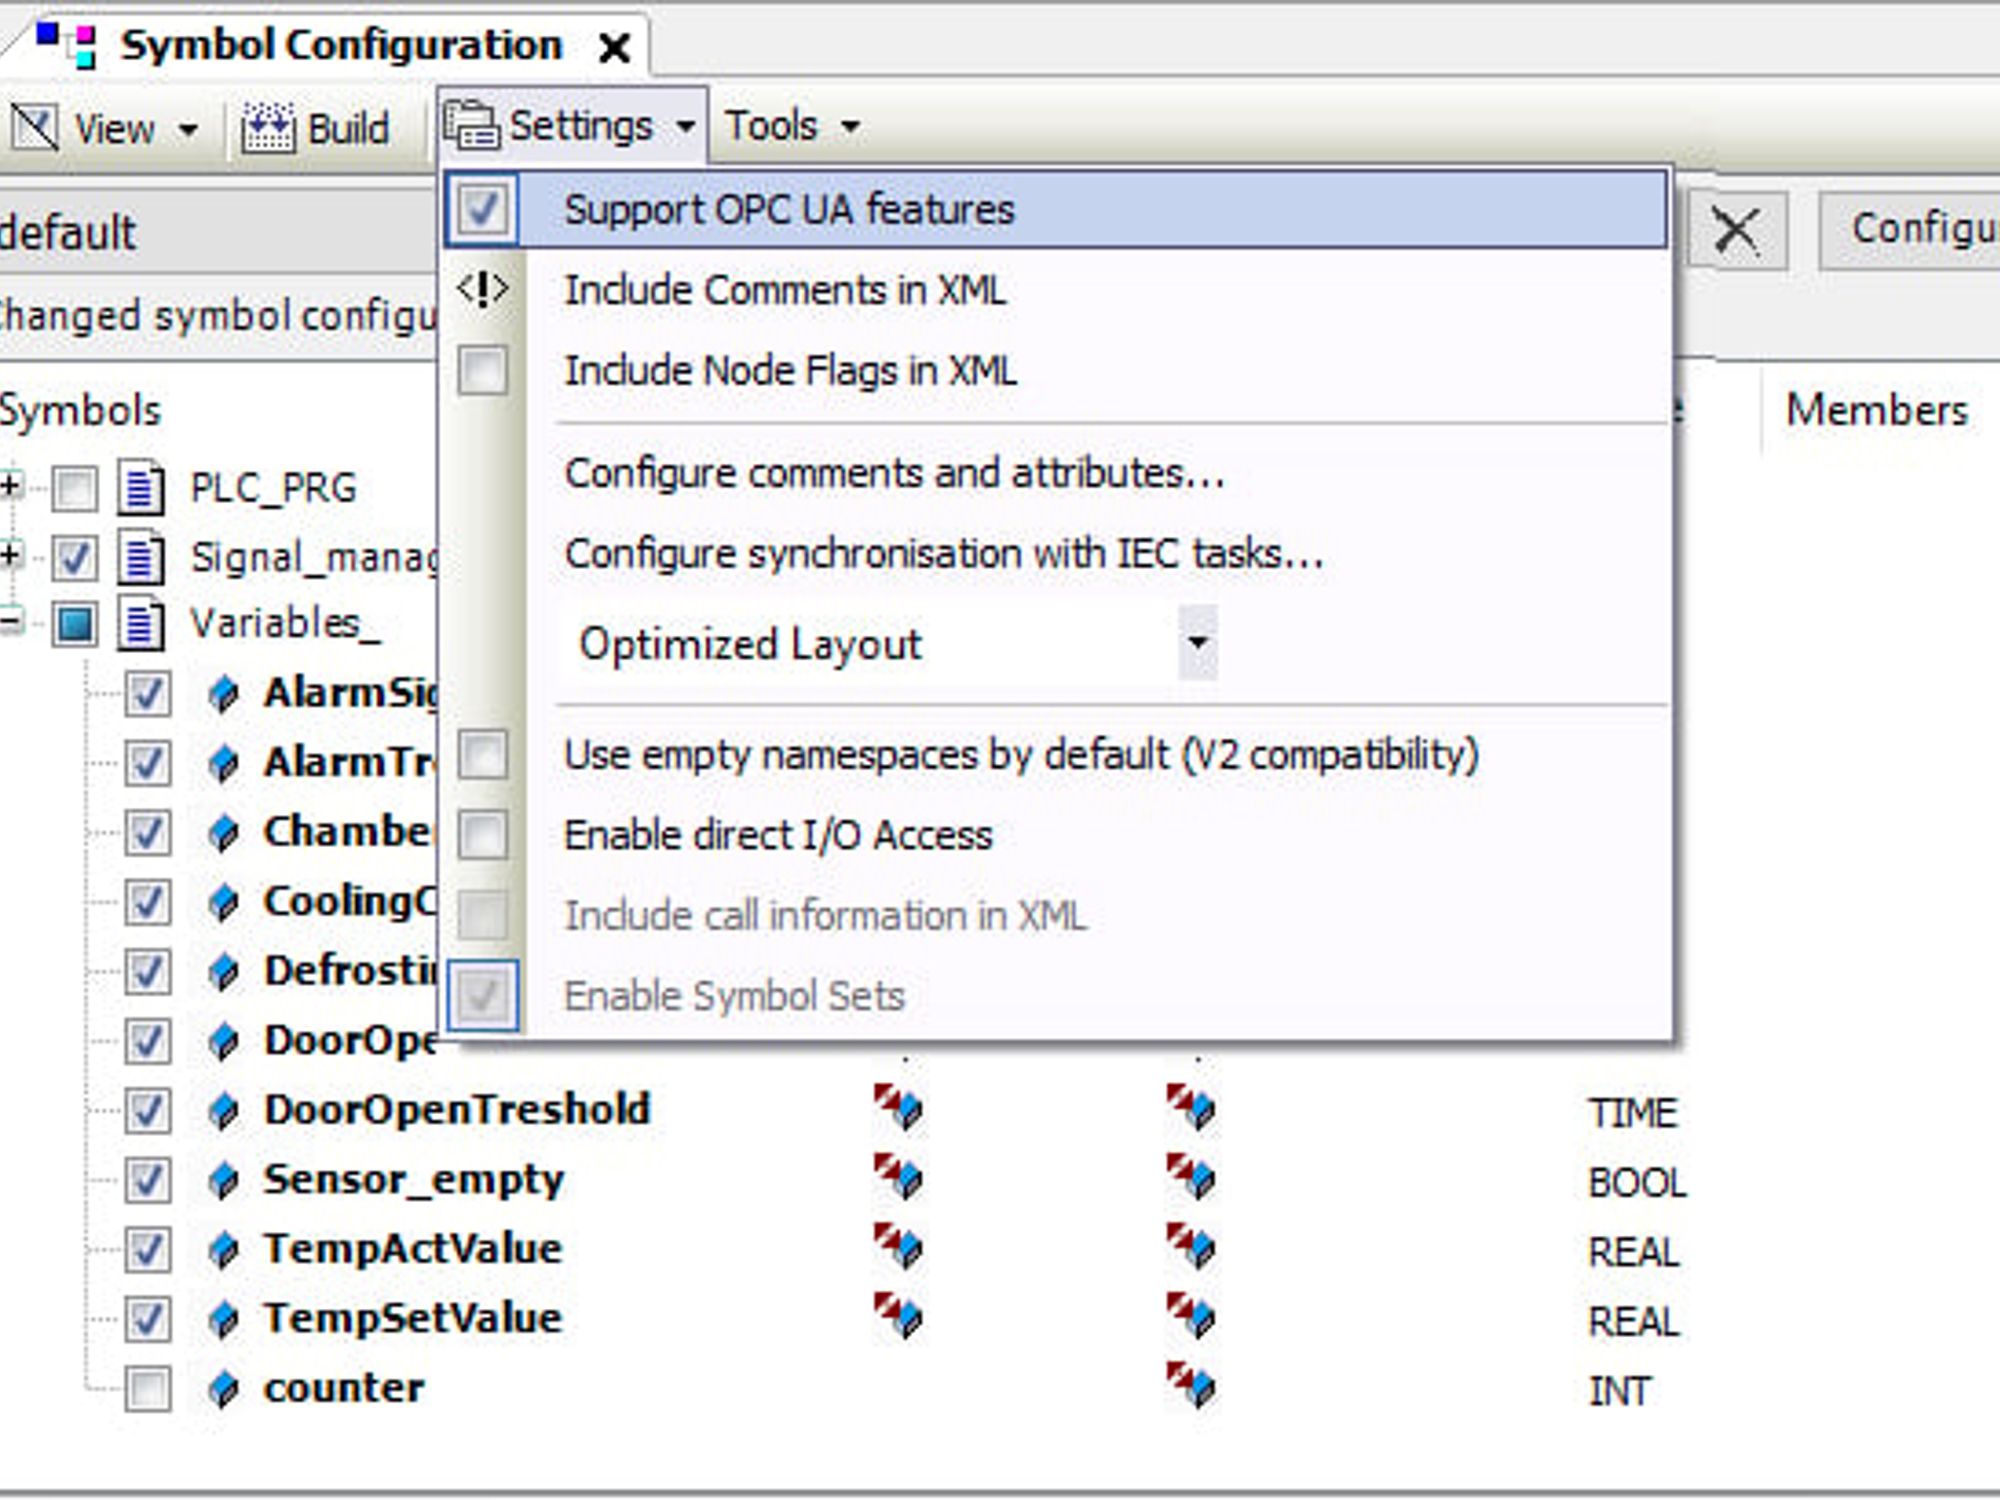Click the Build toolbar icon

coord(269,128)
